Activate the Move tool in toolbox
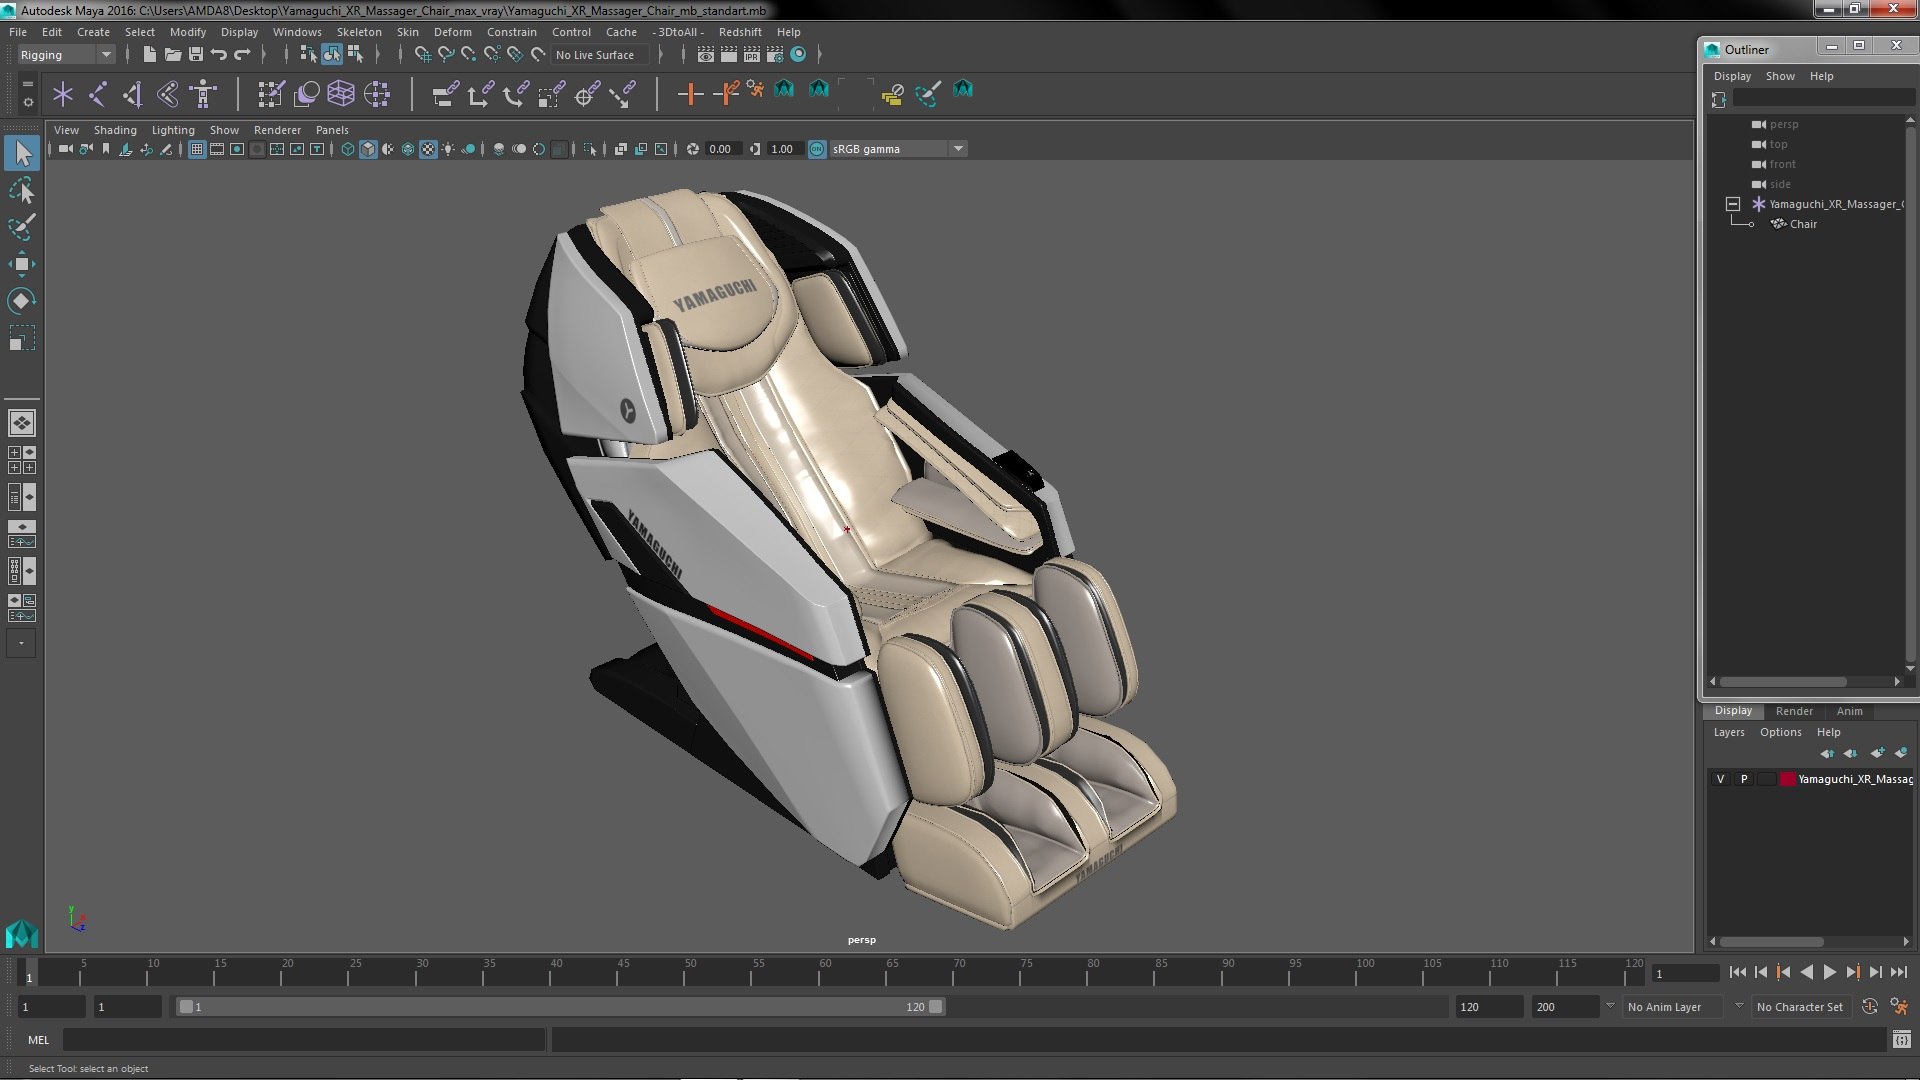This screenshot has width=1920, height=1080. coord(21,264)
